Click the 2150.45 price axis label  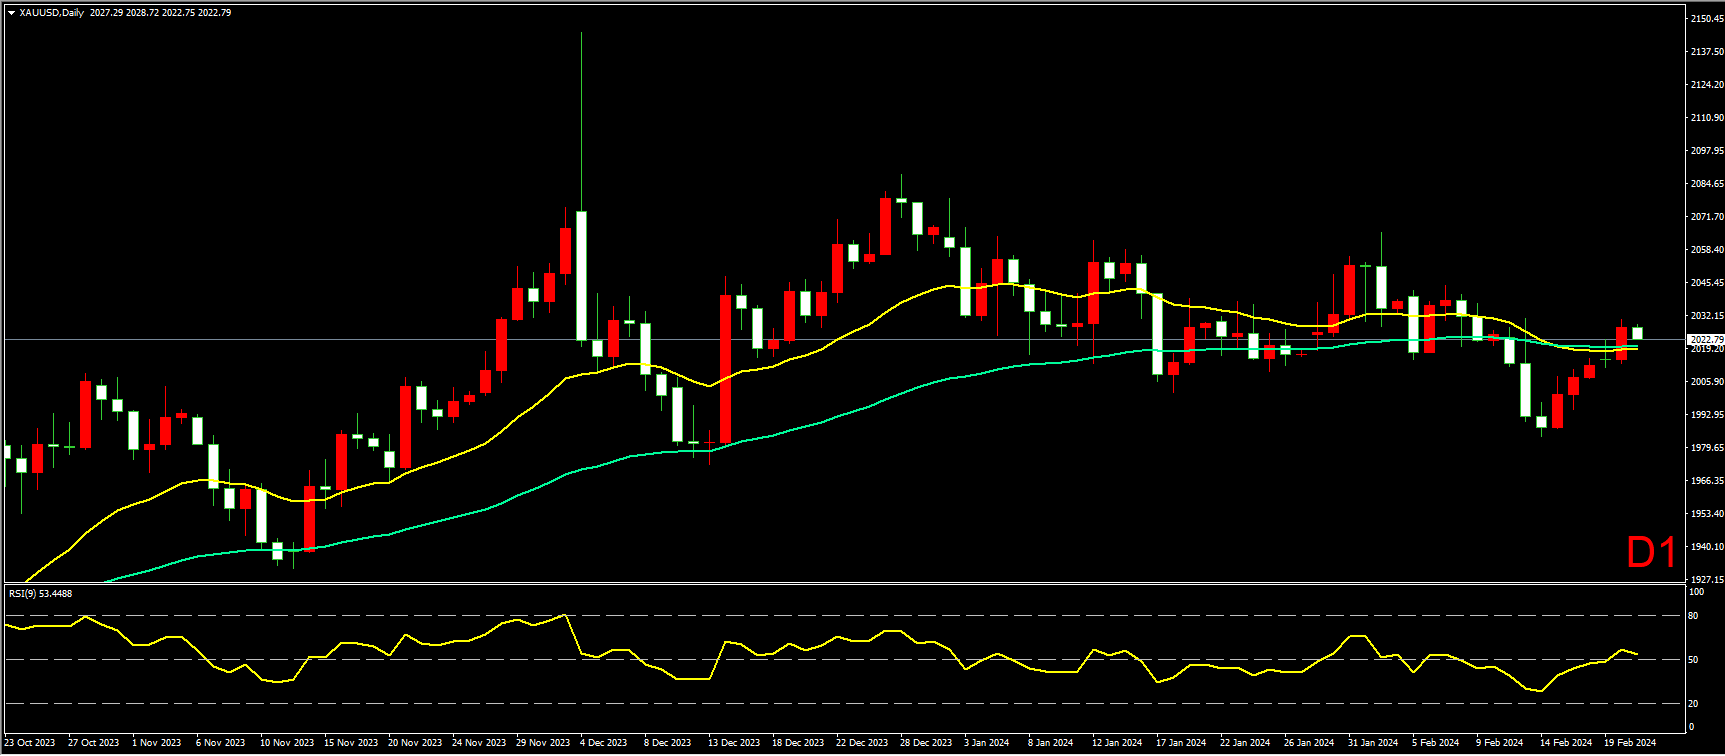[x=1707, y=19]
